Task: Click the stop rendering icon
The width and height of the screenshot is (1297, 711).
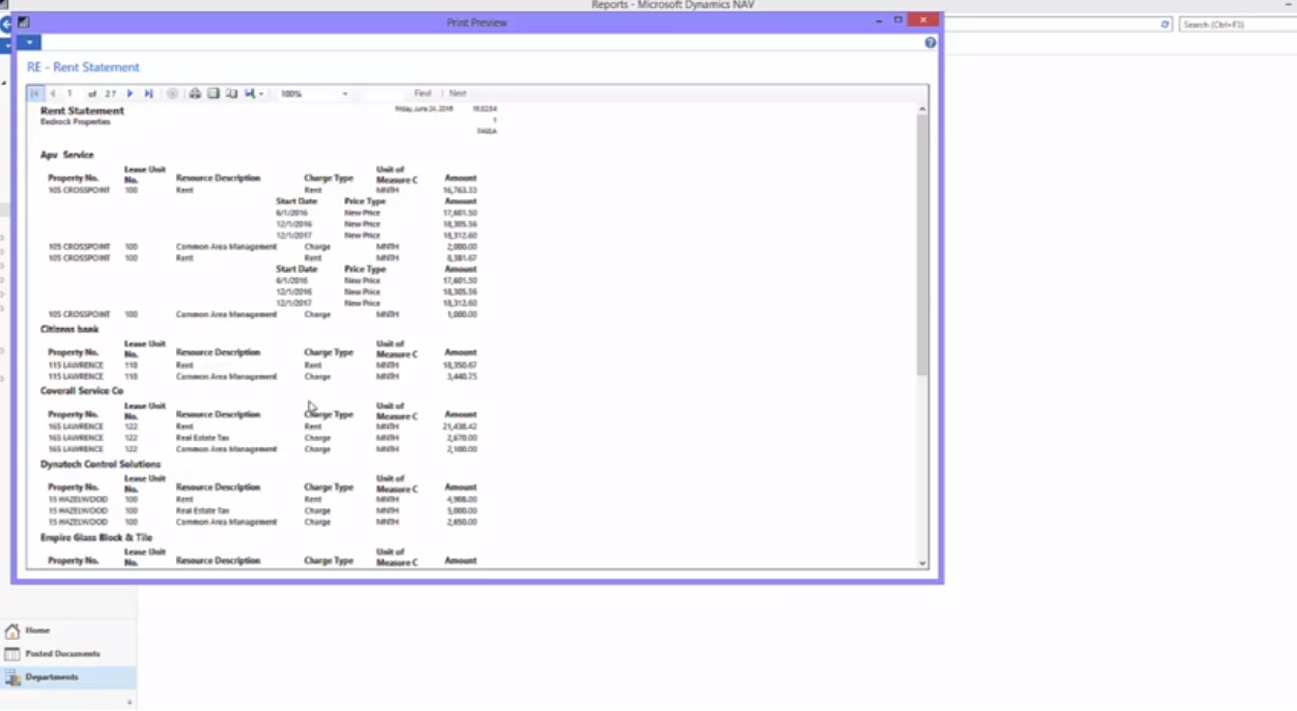Action: pos(172,94)
